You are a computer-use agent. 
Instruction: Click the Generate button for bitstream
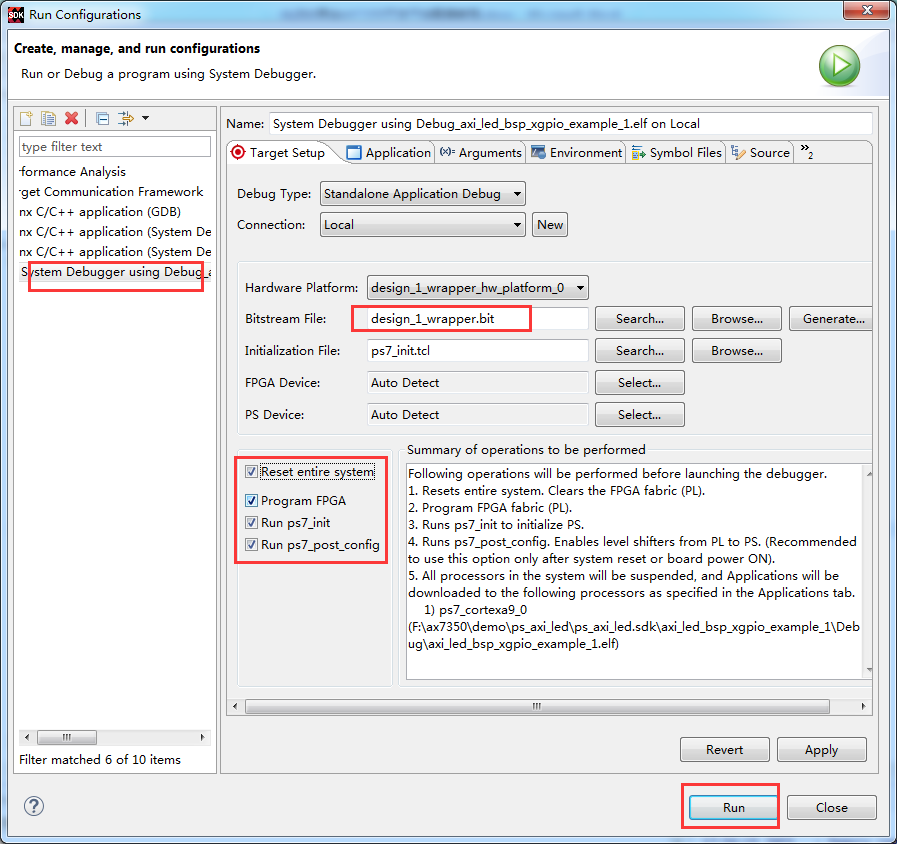[831, 319]
